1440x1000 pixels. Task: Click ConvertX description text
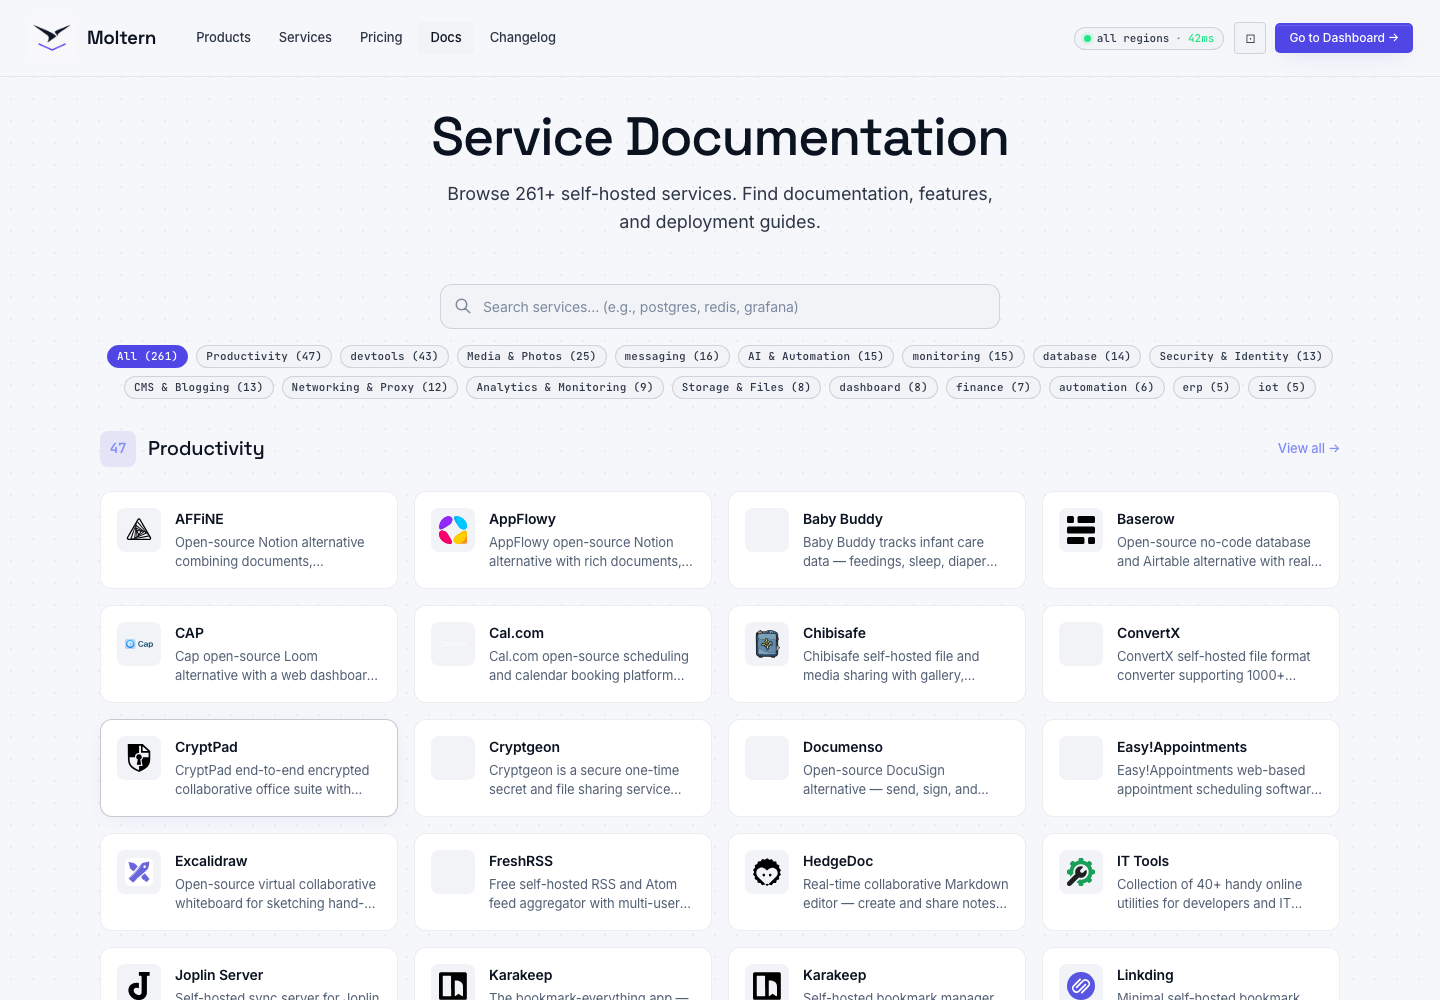click(x=1213, y=666)
